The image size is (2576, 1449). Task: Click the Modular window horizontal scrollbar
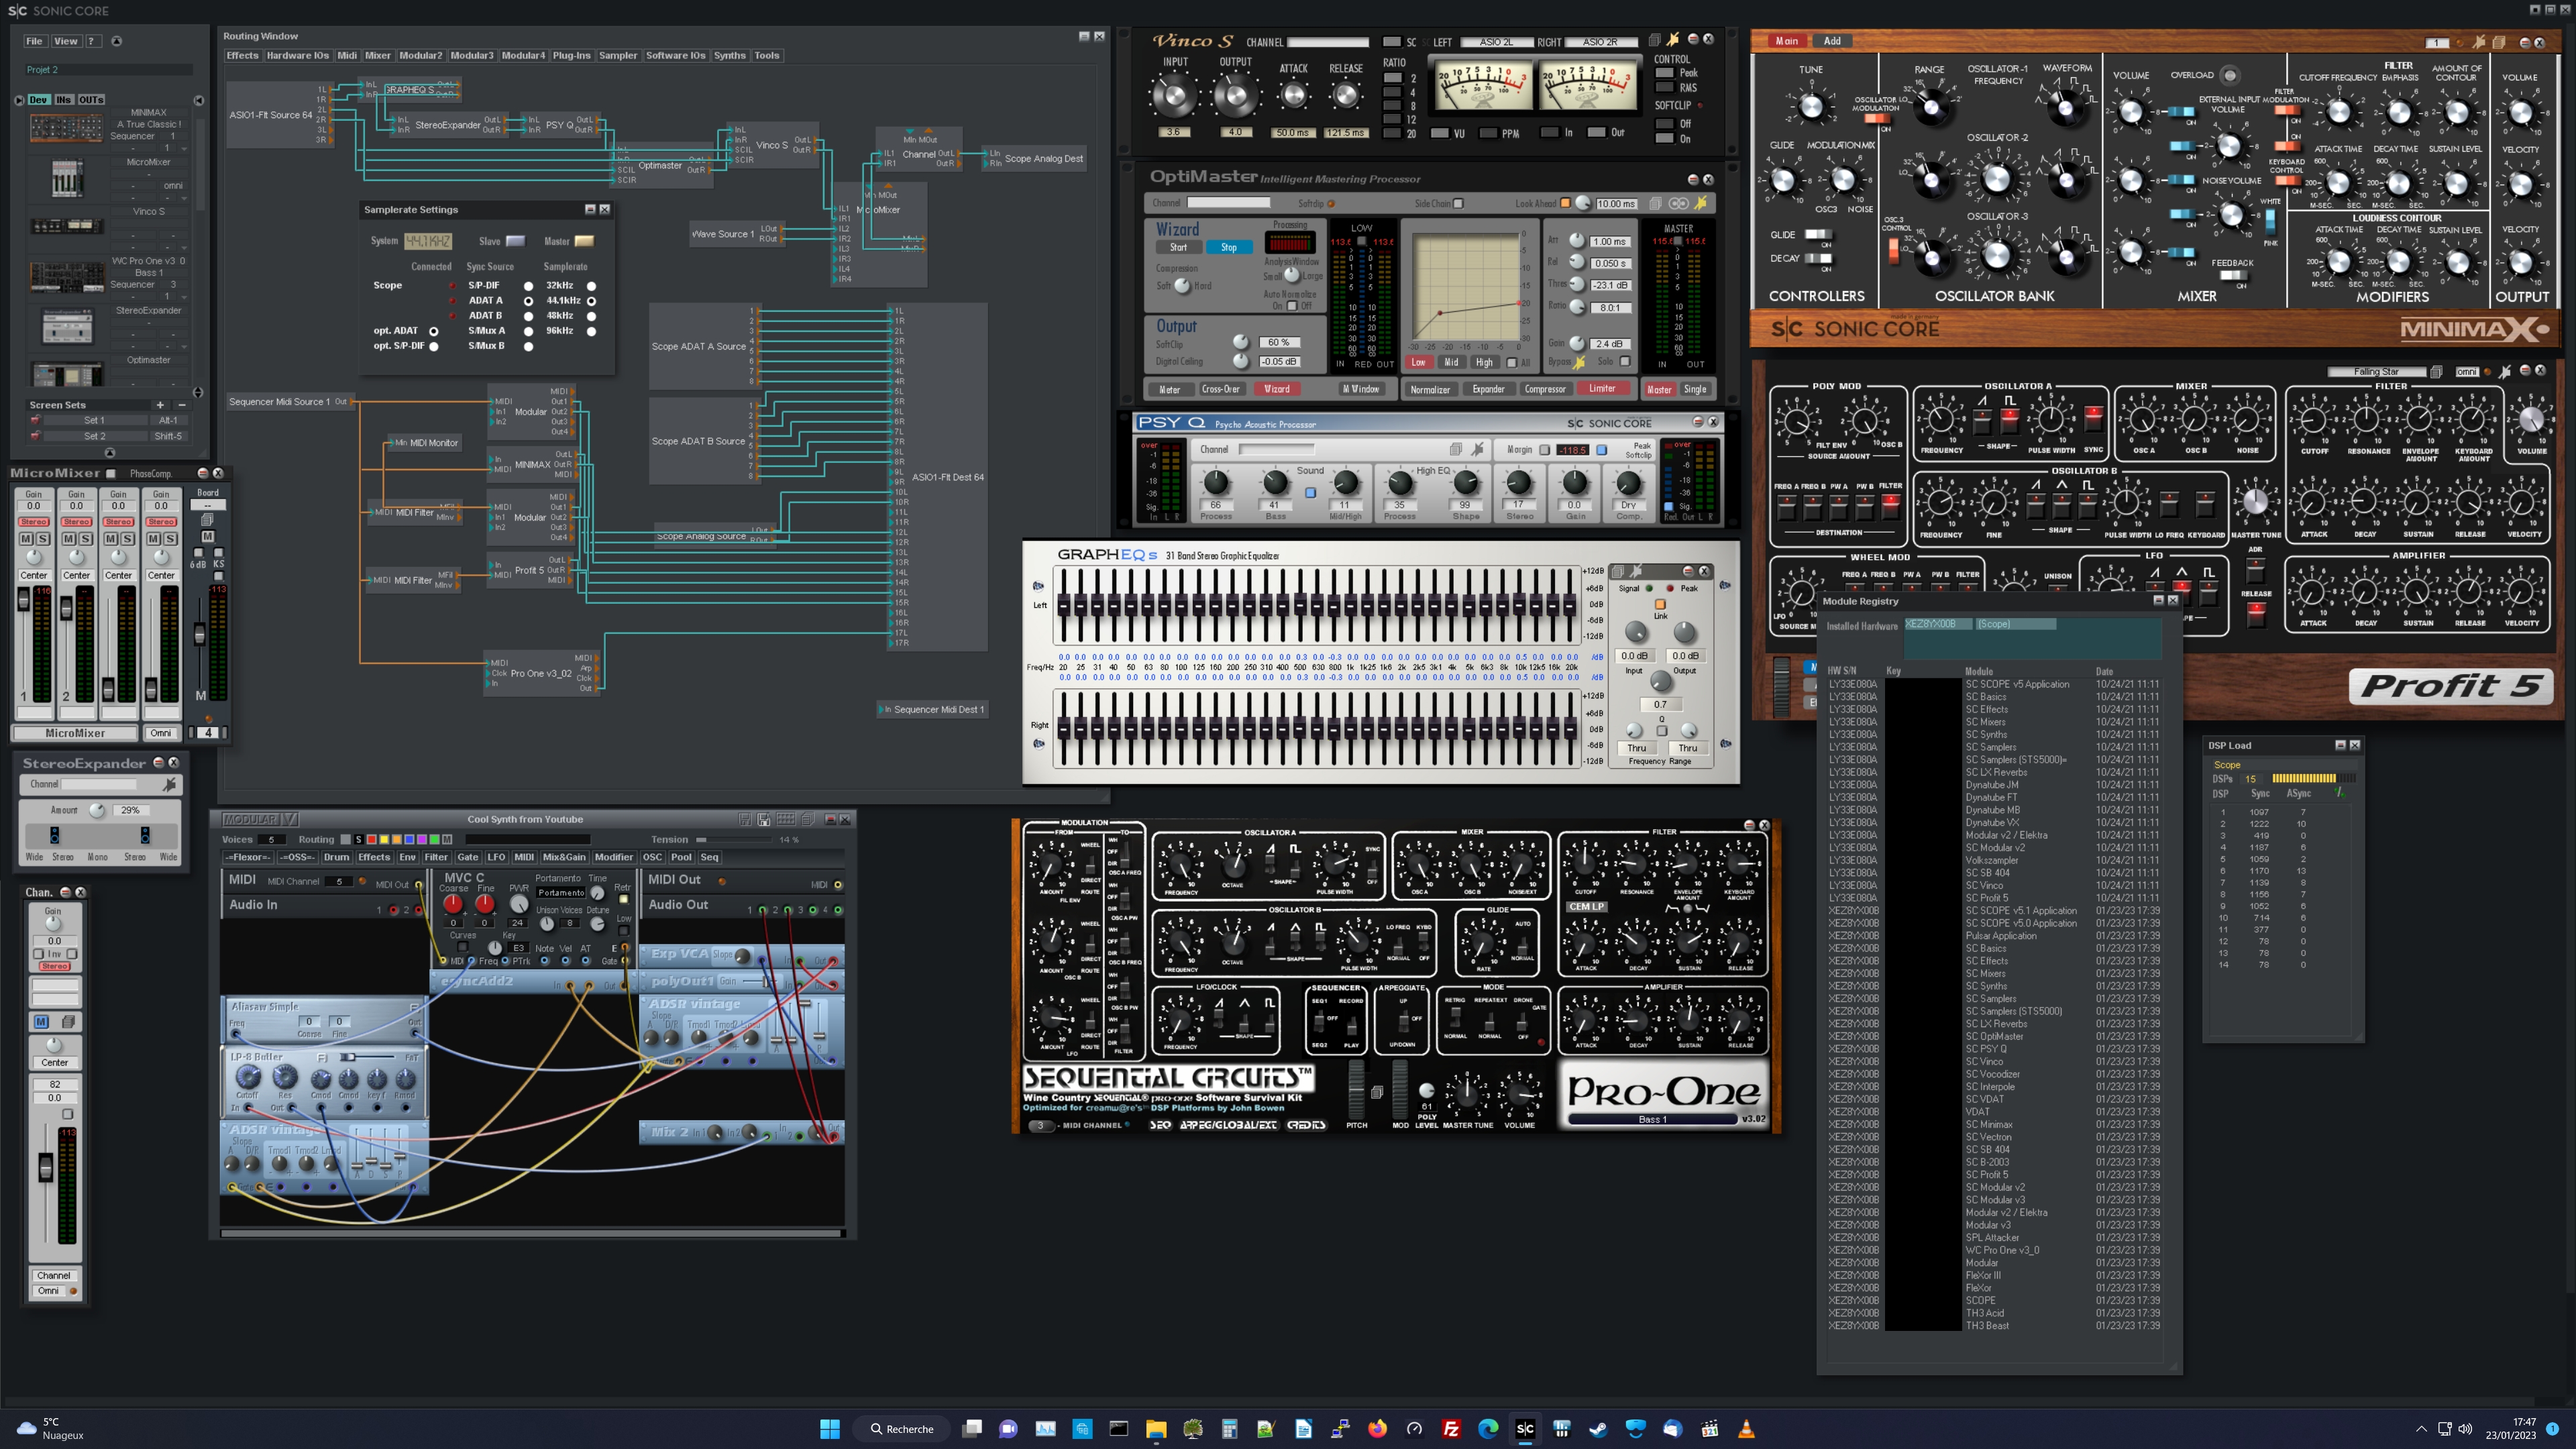click(x=532, y=1233)
